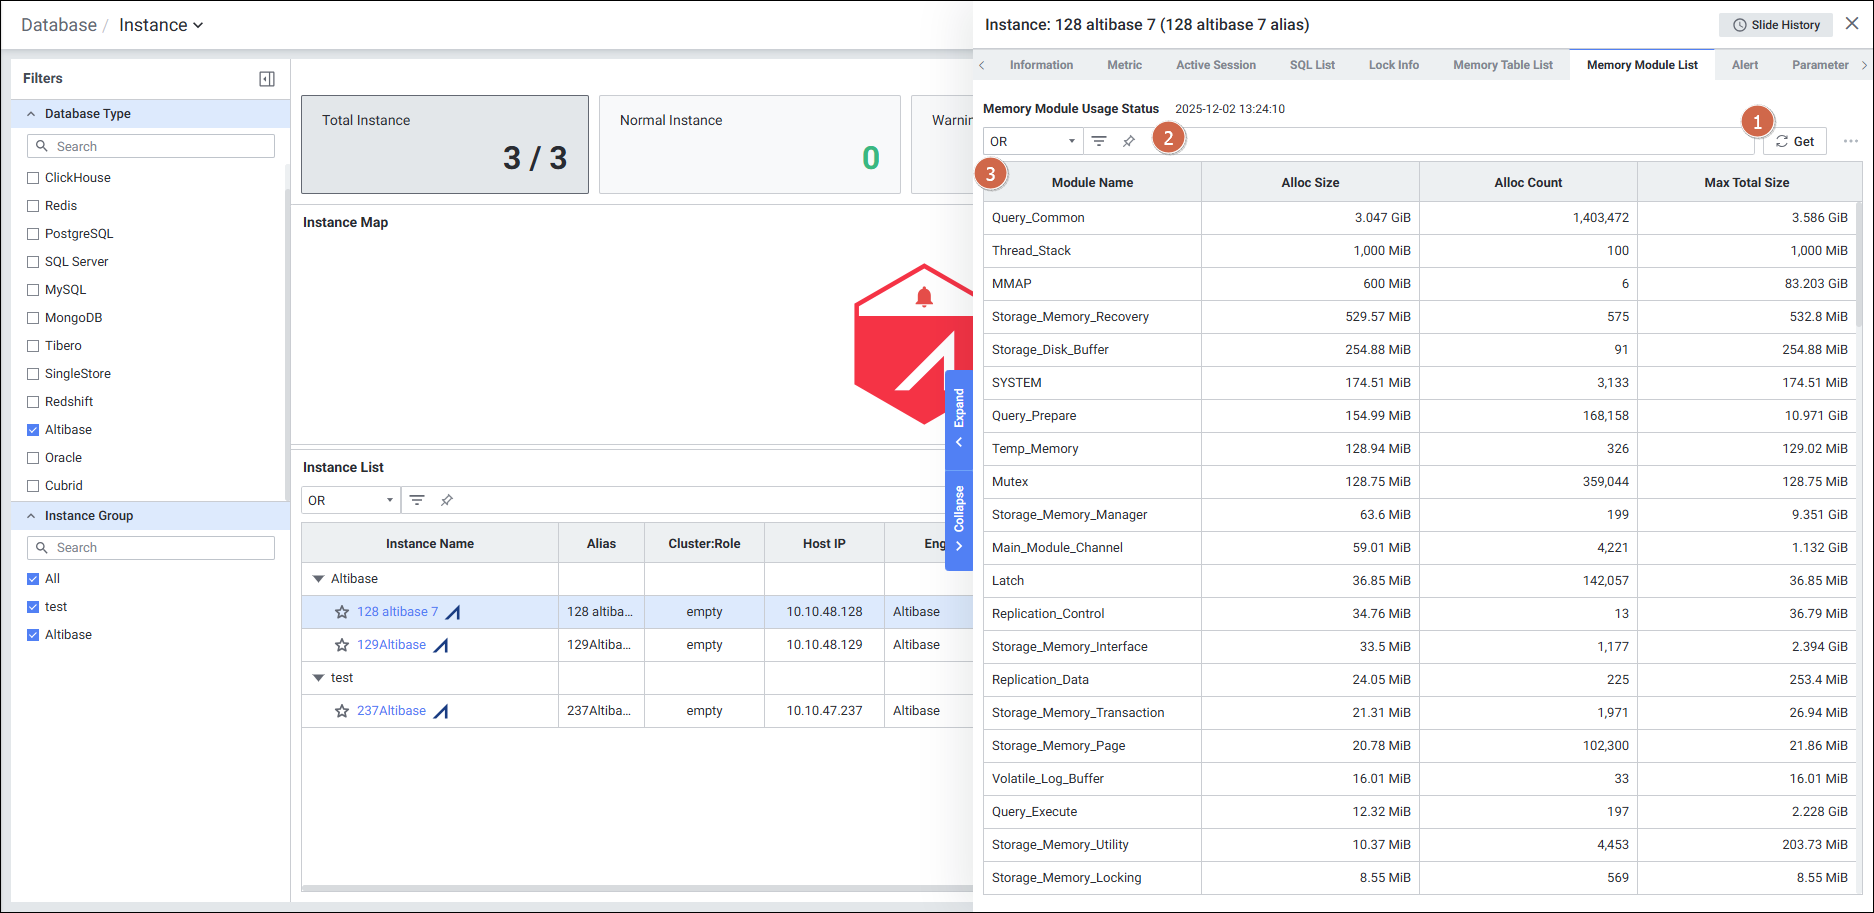Screen dimensions: 1874x913
Task: Collapse the Filters sidebar panel icon
Action: pos(267,79)
